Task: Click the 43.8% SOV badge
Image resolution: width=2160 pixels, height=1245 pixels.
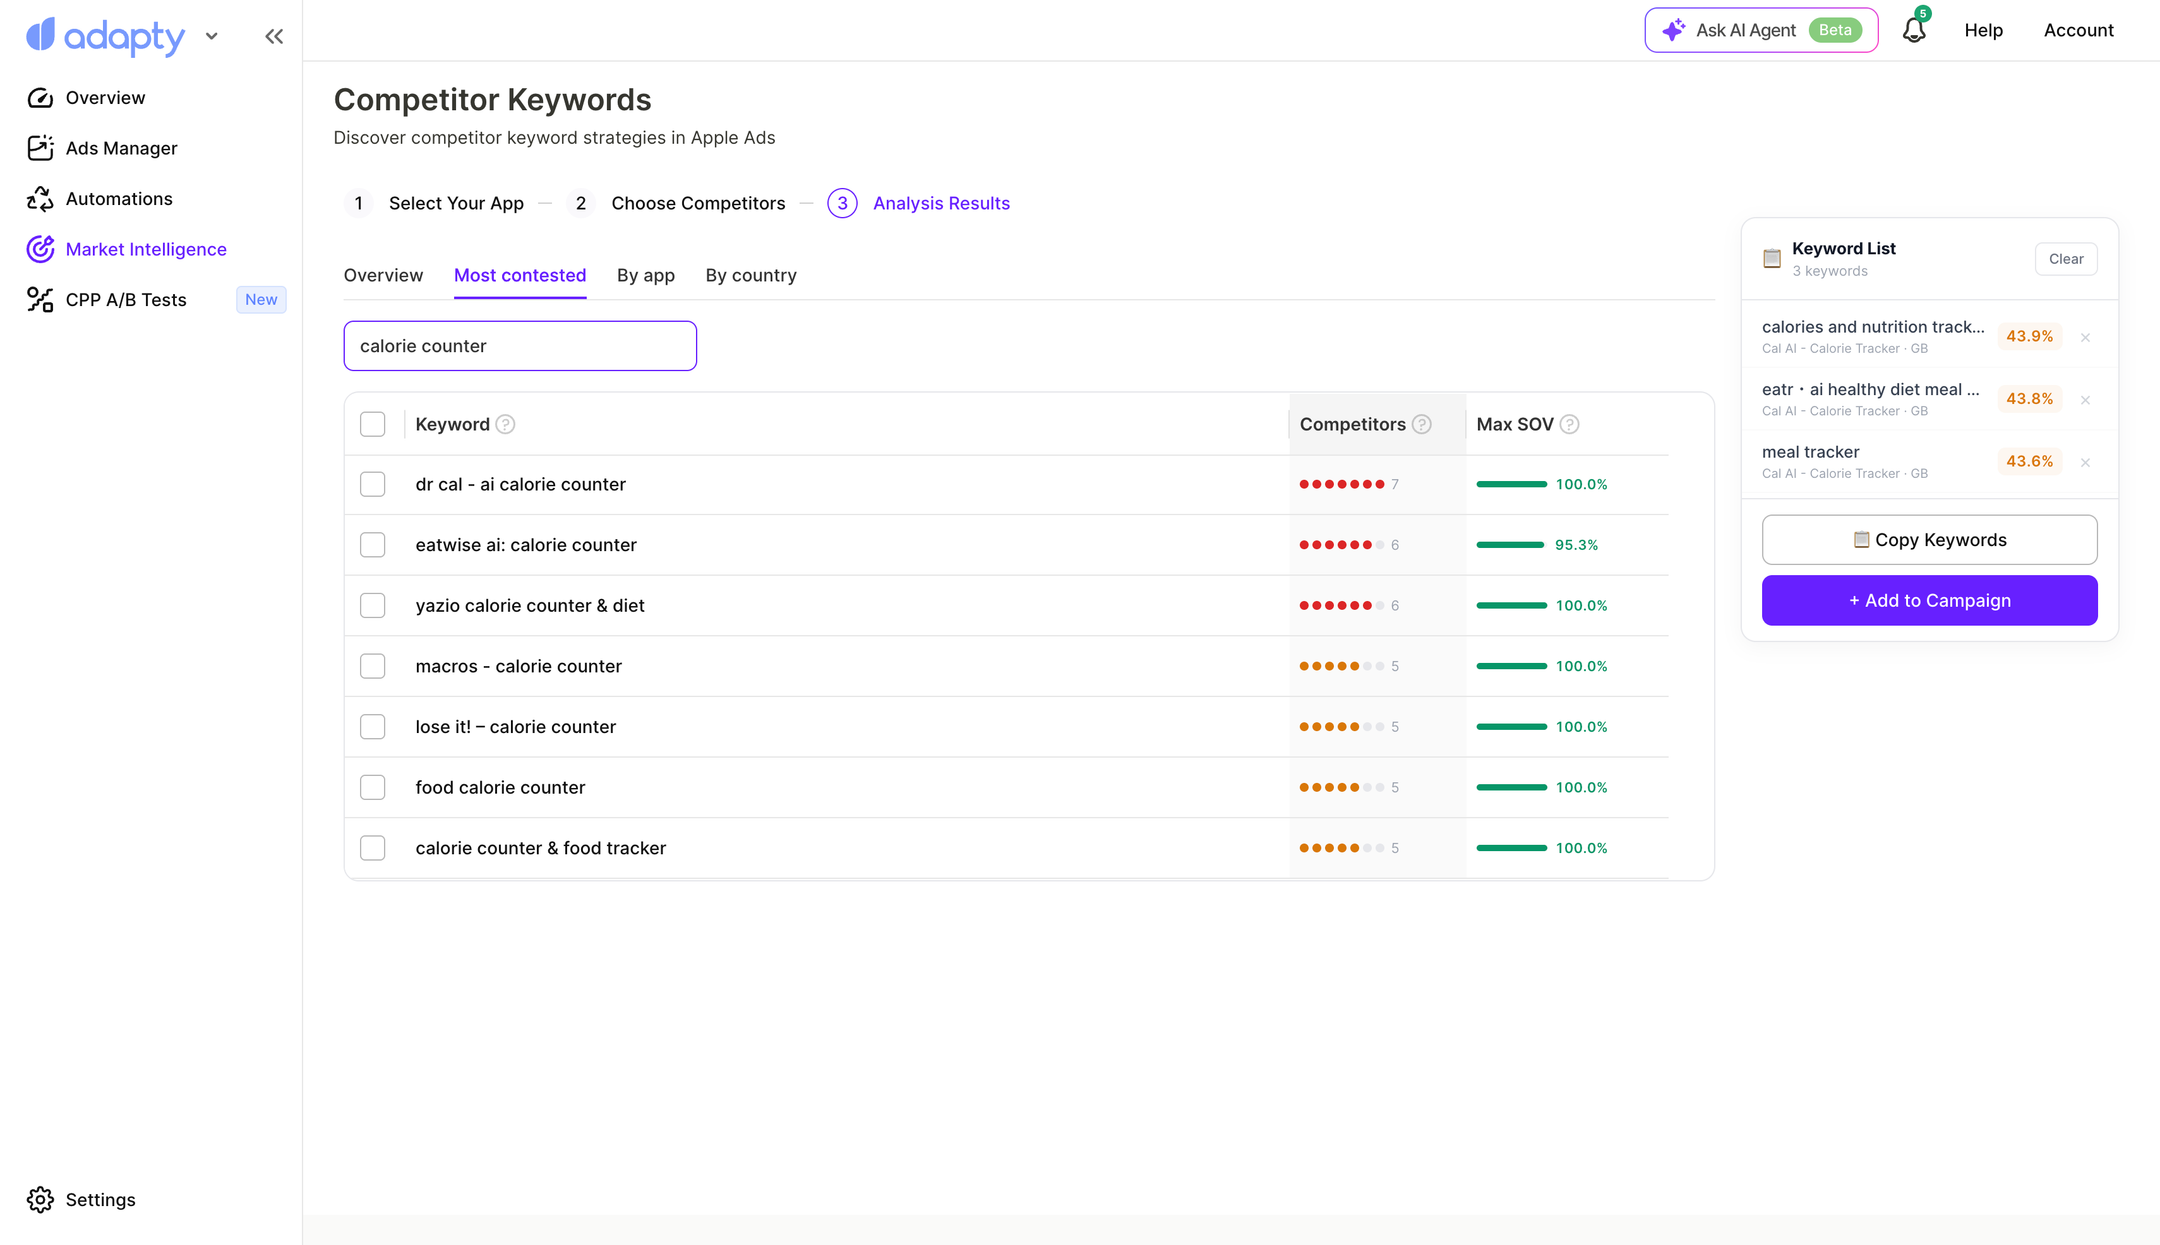Action: [x=2030, y=399]
